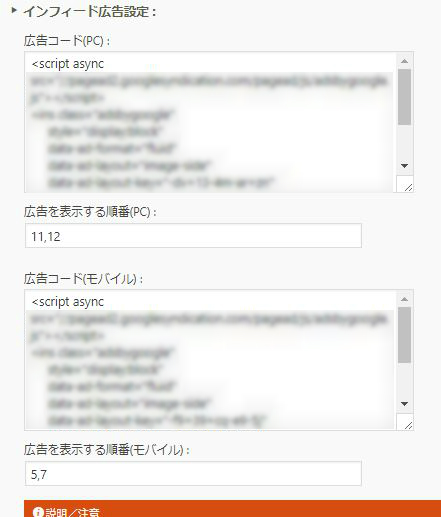Click inside the 広告コード(モバイル) textarea

(211, 360)
